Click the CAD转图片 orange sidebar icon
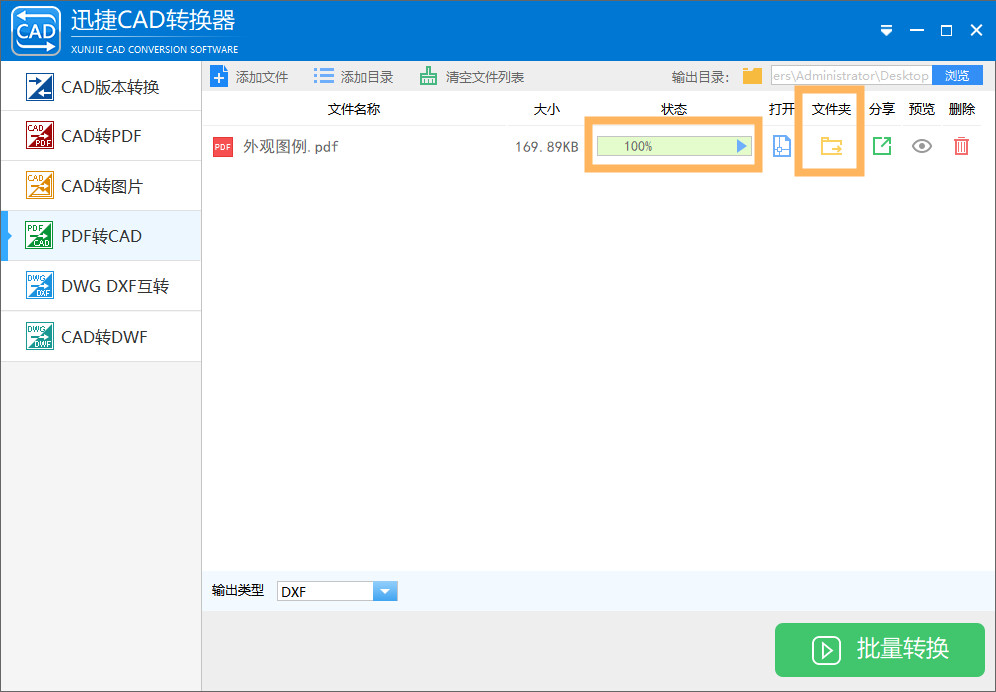This screenshot has width=996, height=692. point(39,186)
